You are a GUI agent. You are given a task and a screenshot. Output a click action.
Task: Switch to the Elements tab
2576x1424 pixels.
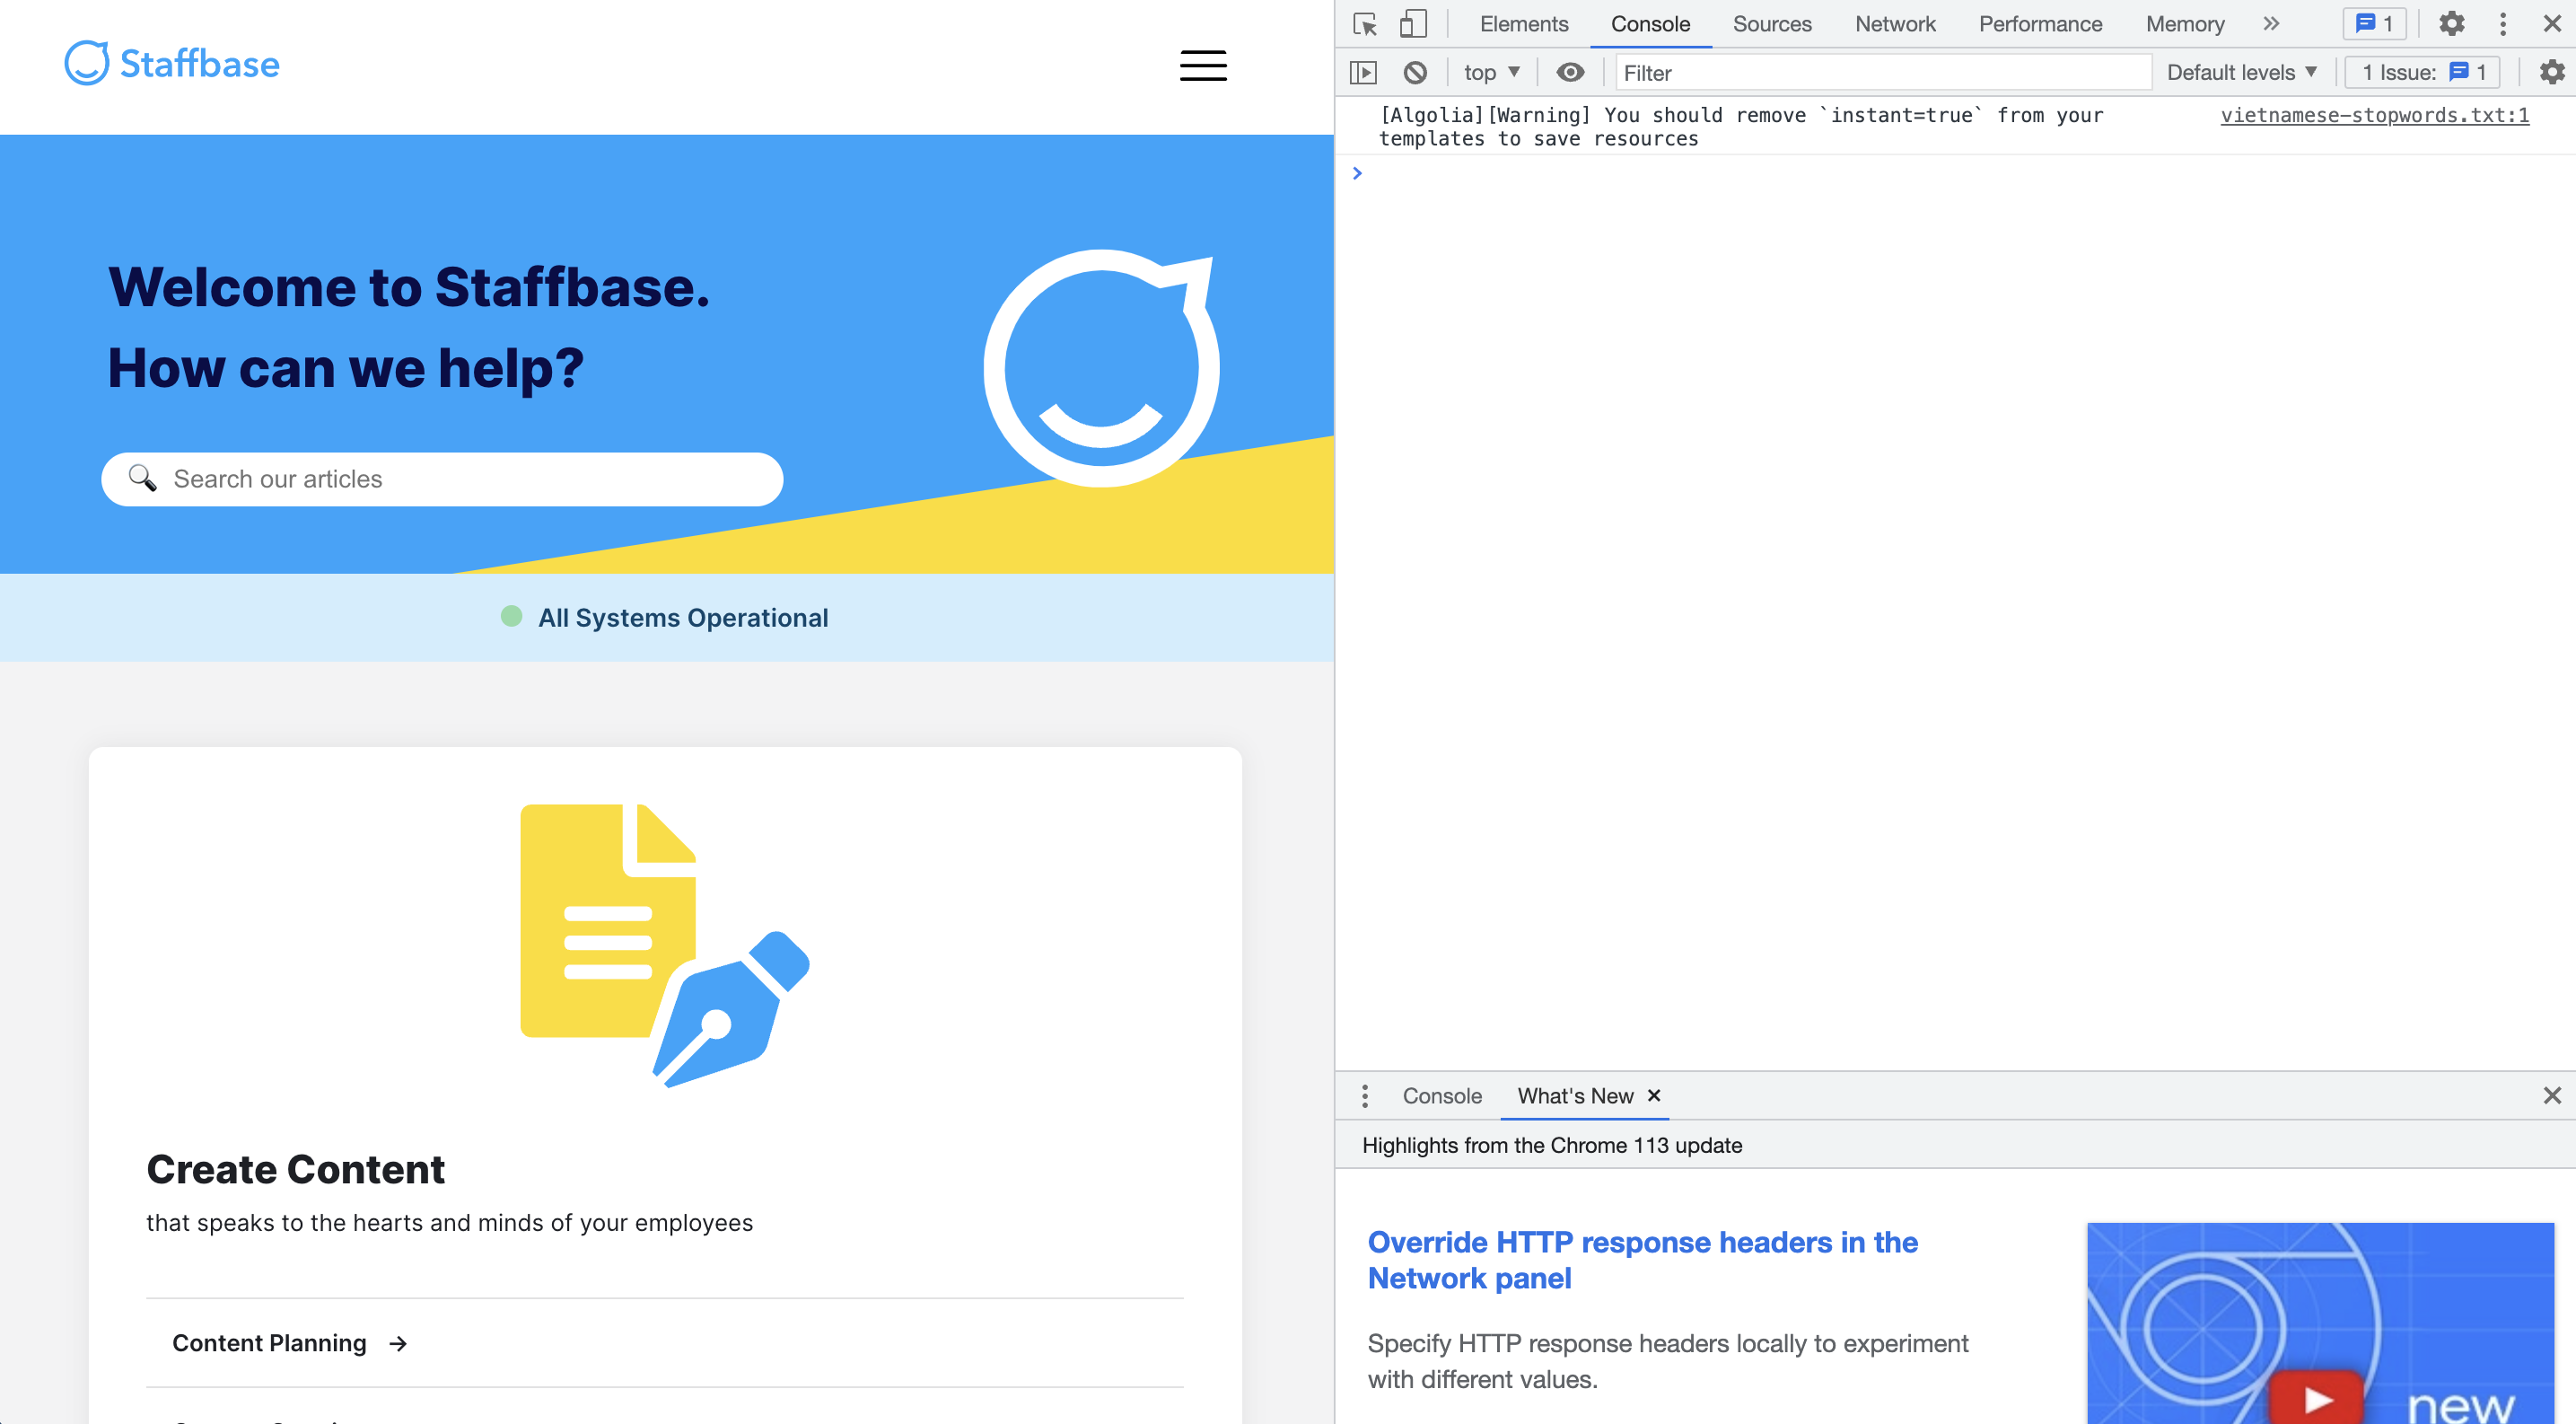(x=1524, y=24)
